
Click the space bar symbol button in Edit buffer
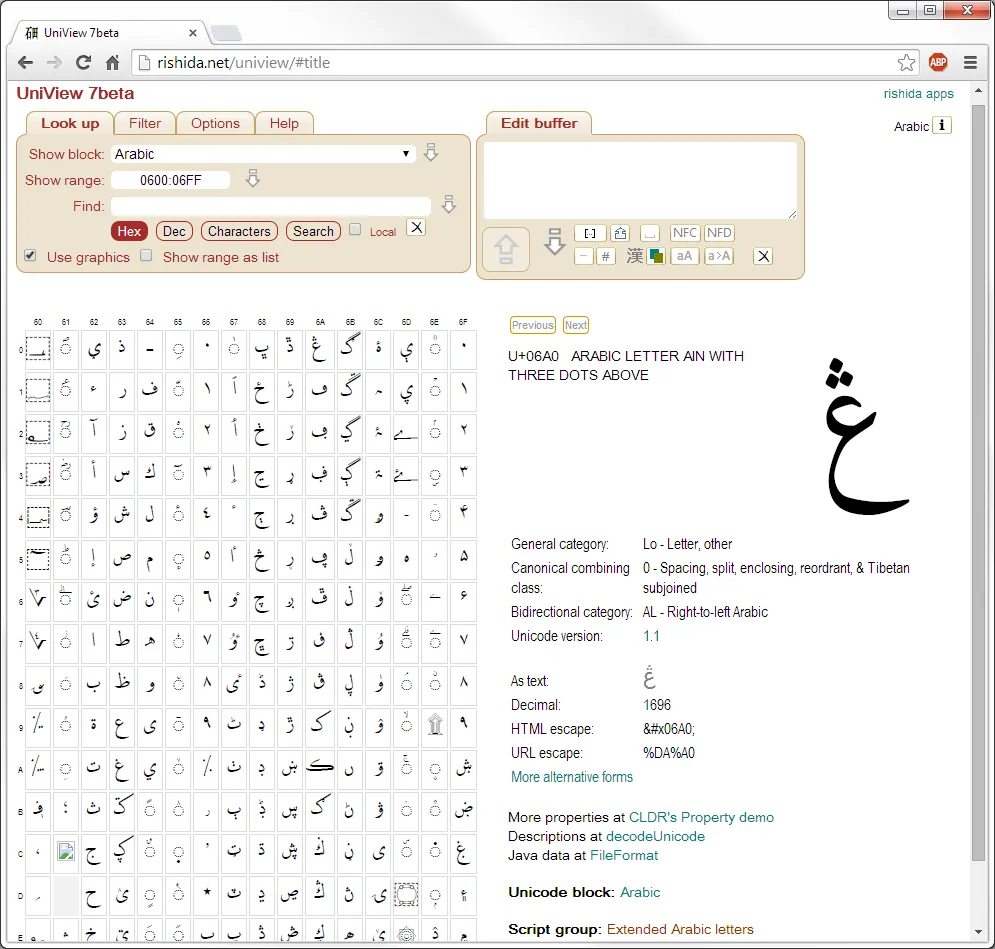tap(649, 233)
